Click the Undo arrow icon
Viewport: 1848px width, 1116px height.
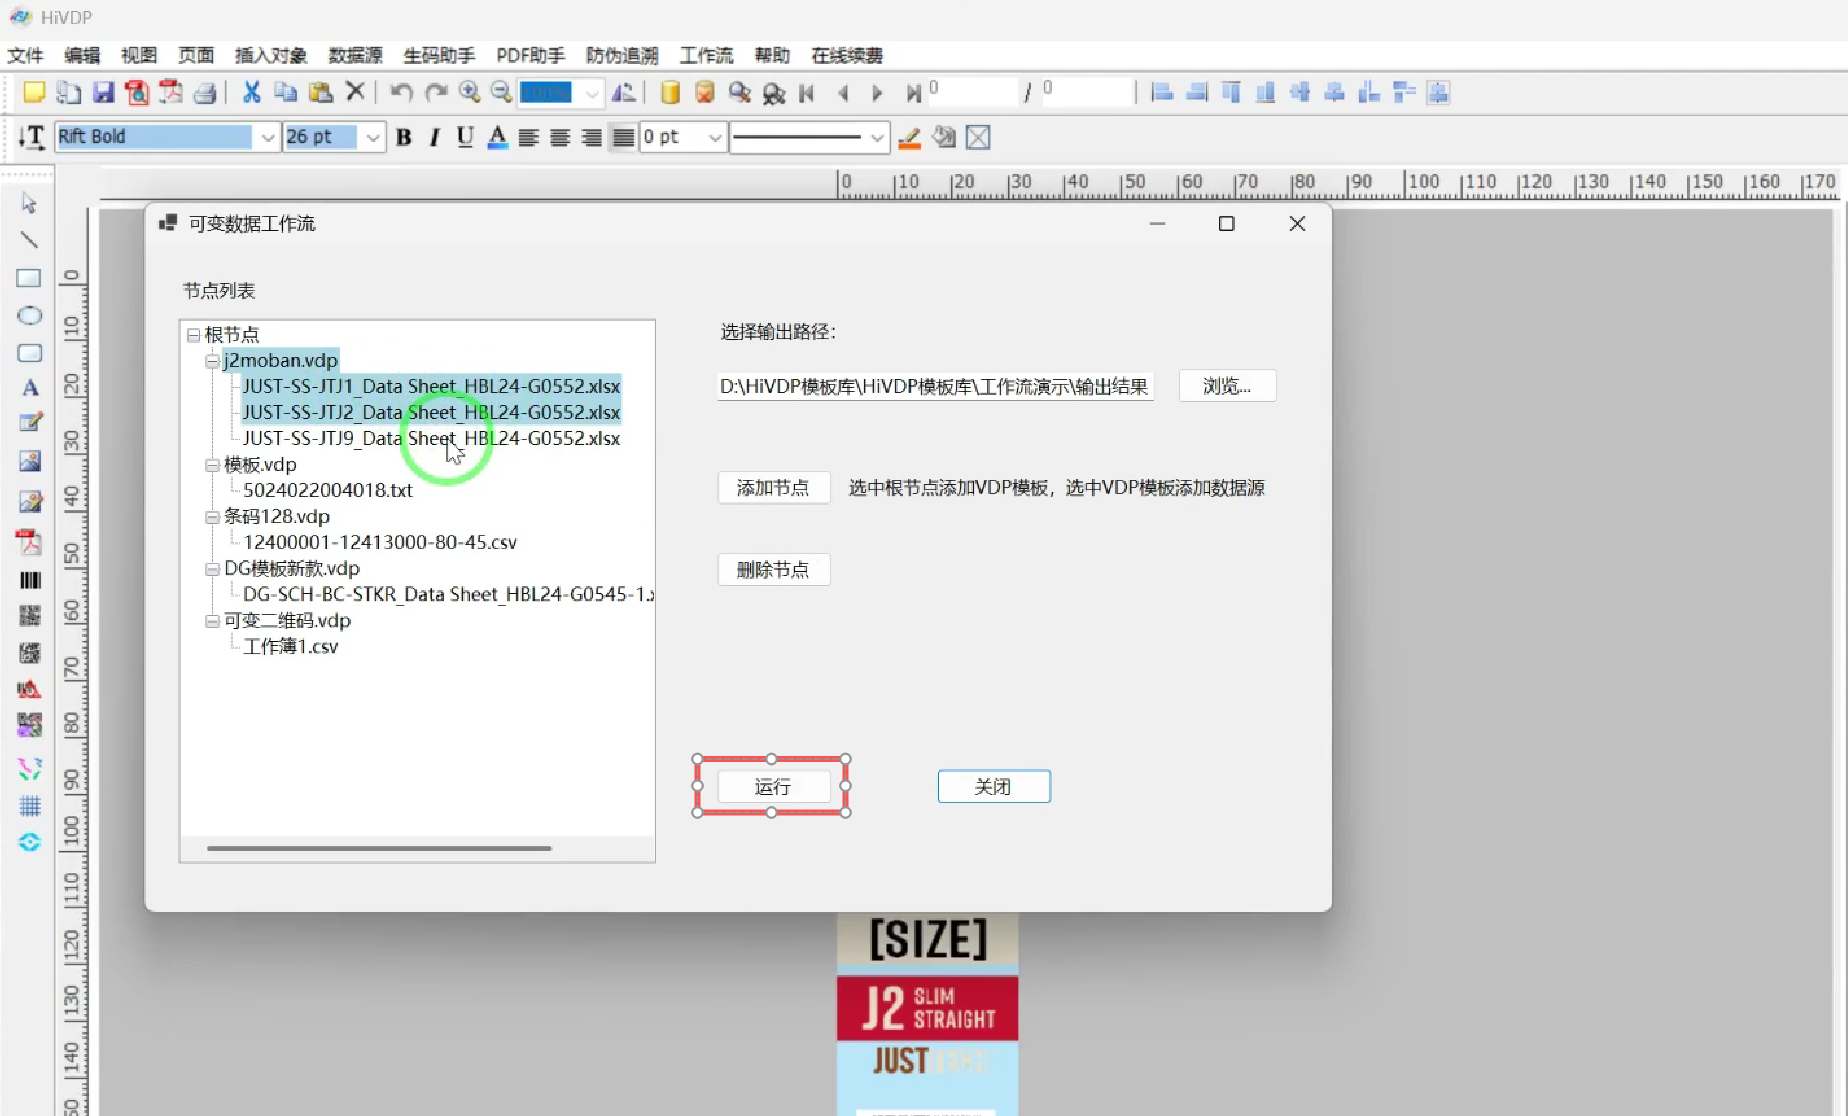pos(401,93)
